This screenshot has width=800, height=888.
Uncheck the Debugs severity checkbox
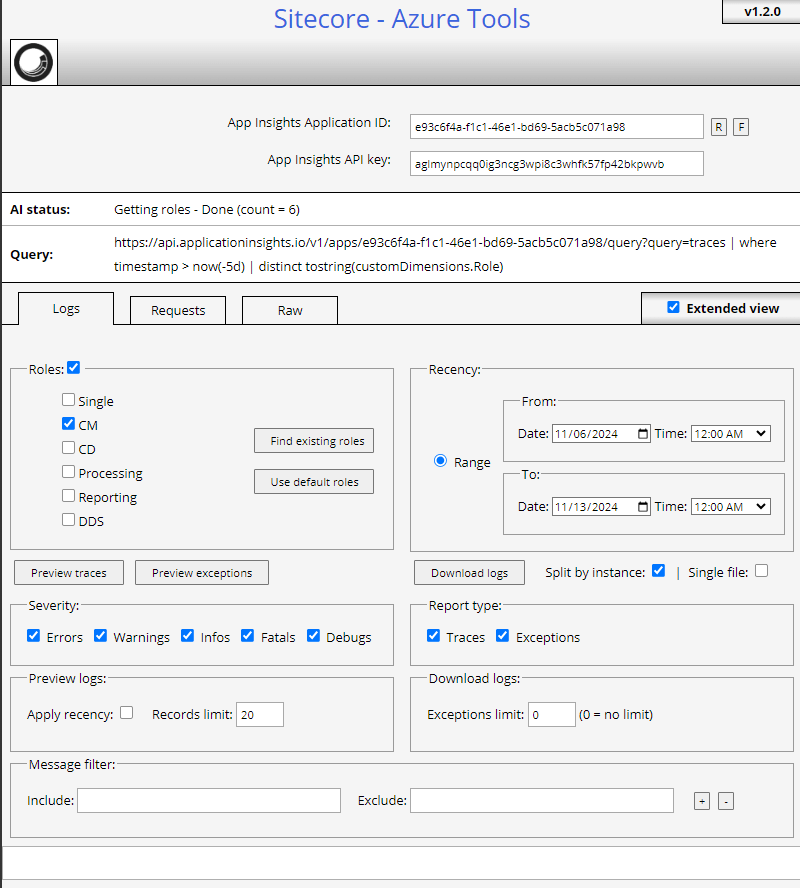coord(314,636)
